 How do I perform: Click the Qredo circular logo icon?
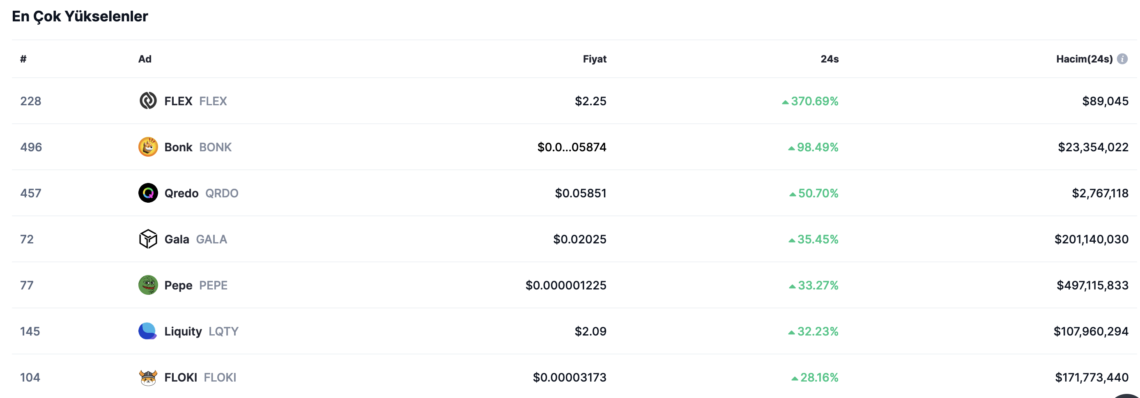pos(148,193)
